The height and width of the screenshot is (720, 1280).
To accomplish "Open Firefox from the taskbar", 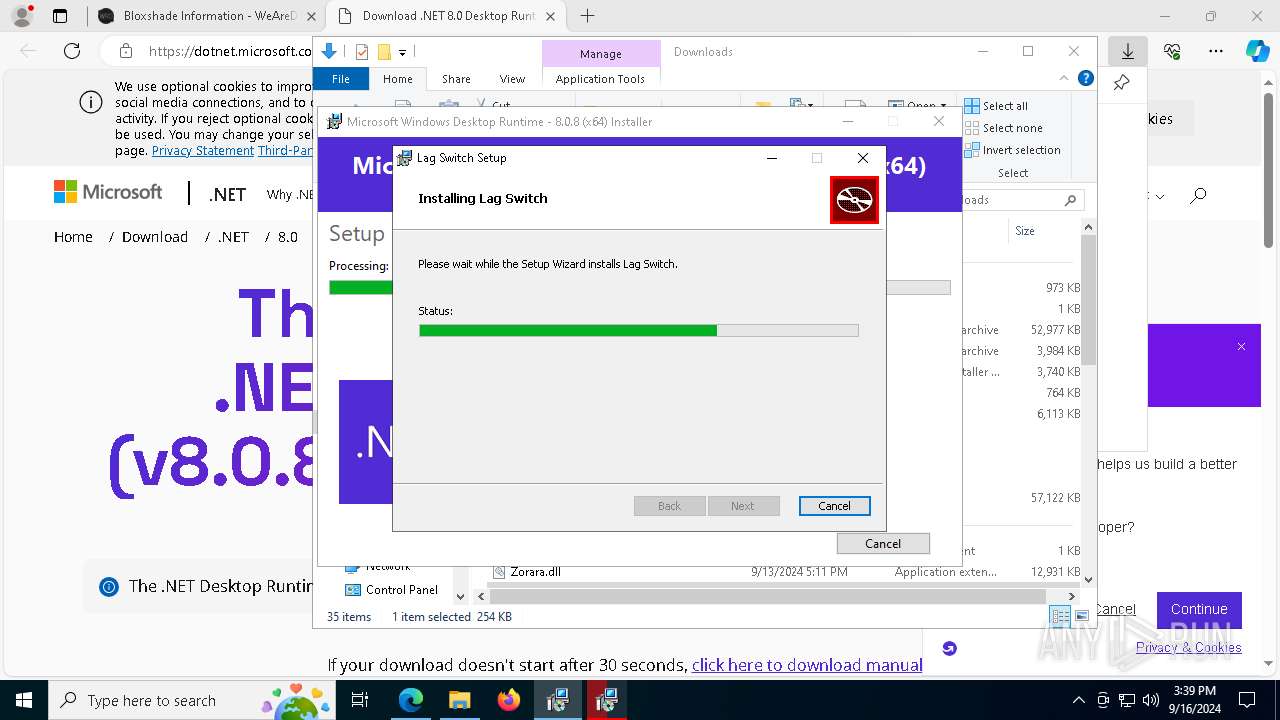I will pyautogui.click(x=509, y=700).
